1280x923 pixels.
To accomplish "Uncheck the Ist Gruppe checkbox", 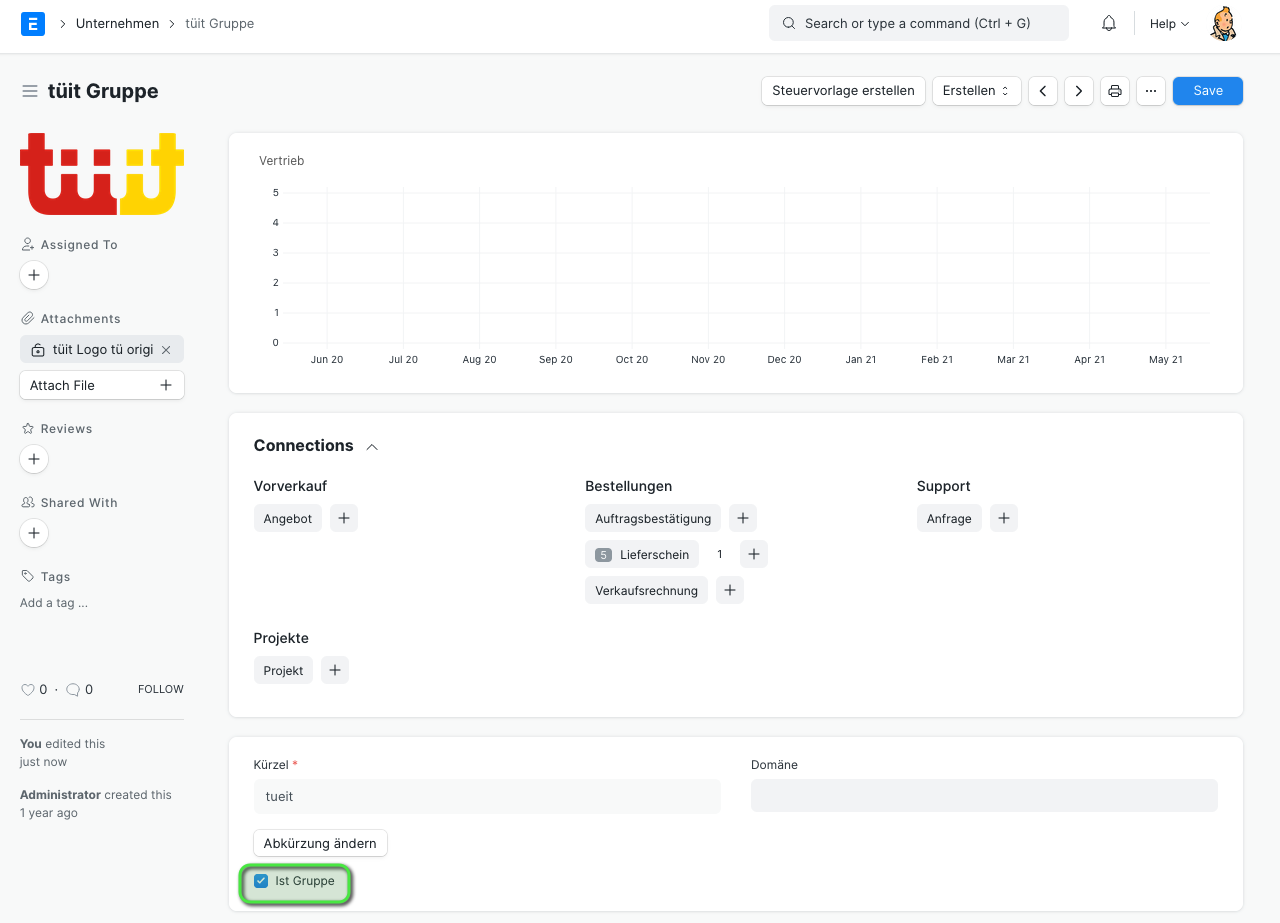I will (261, 881).
